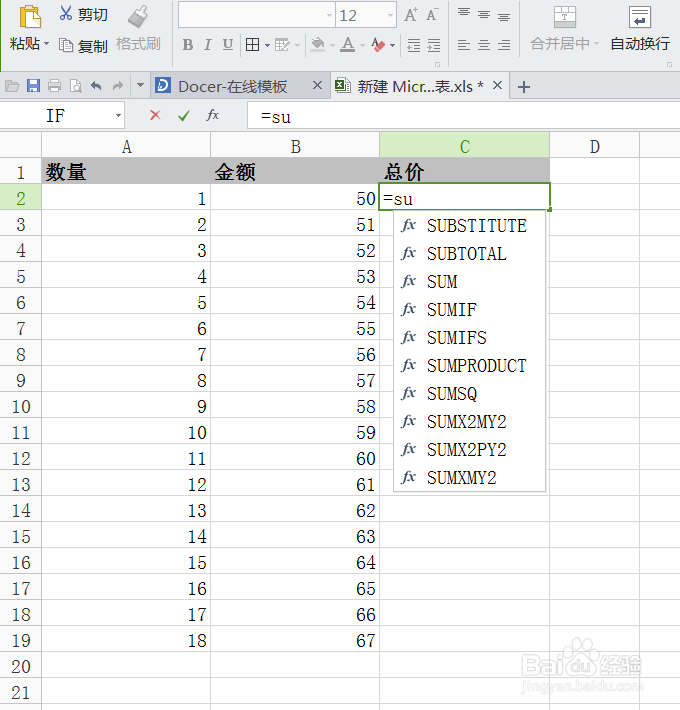Set top vertical alignment
Image resolution: width=680 pixels, height=710 pixels.
click(x=464, y=13)
